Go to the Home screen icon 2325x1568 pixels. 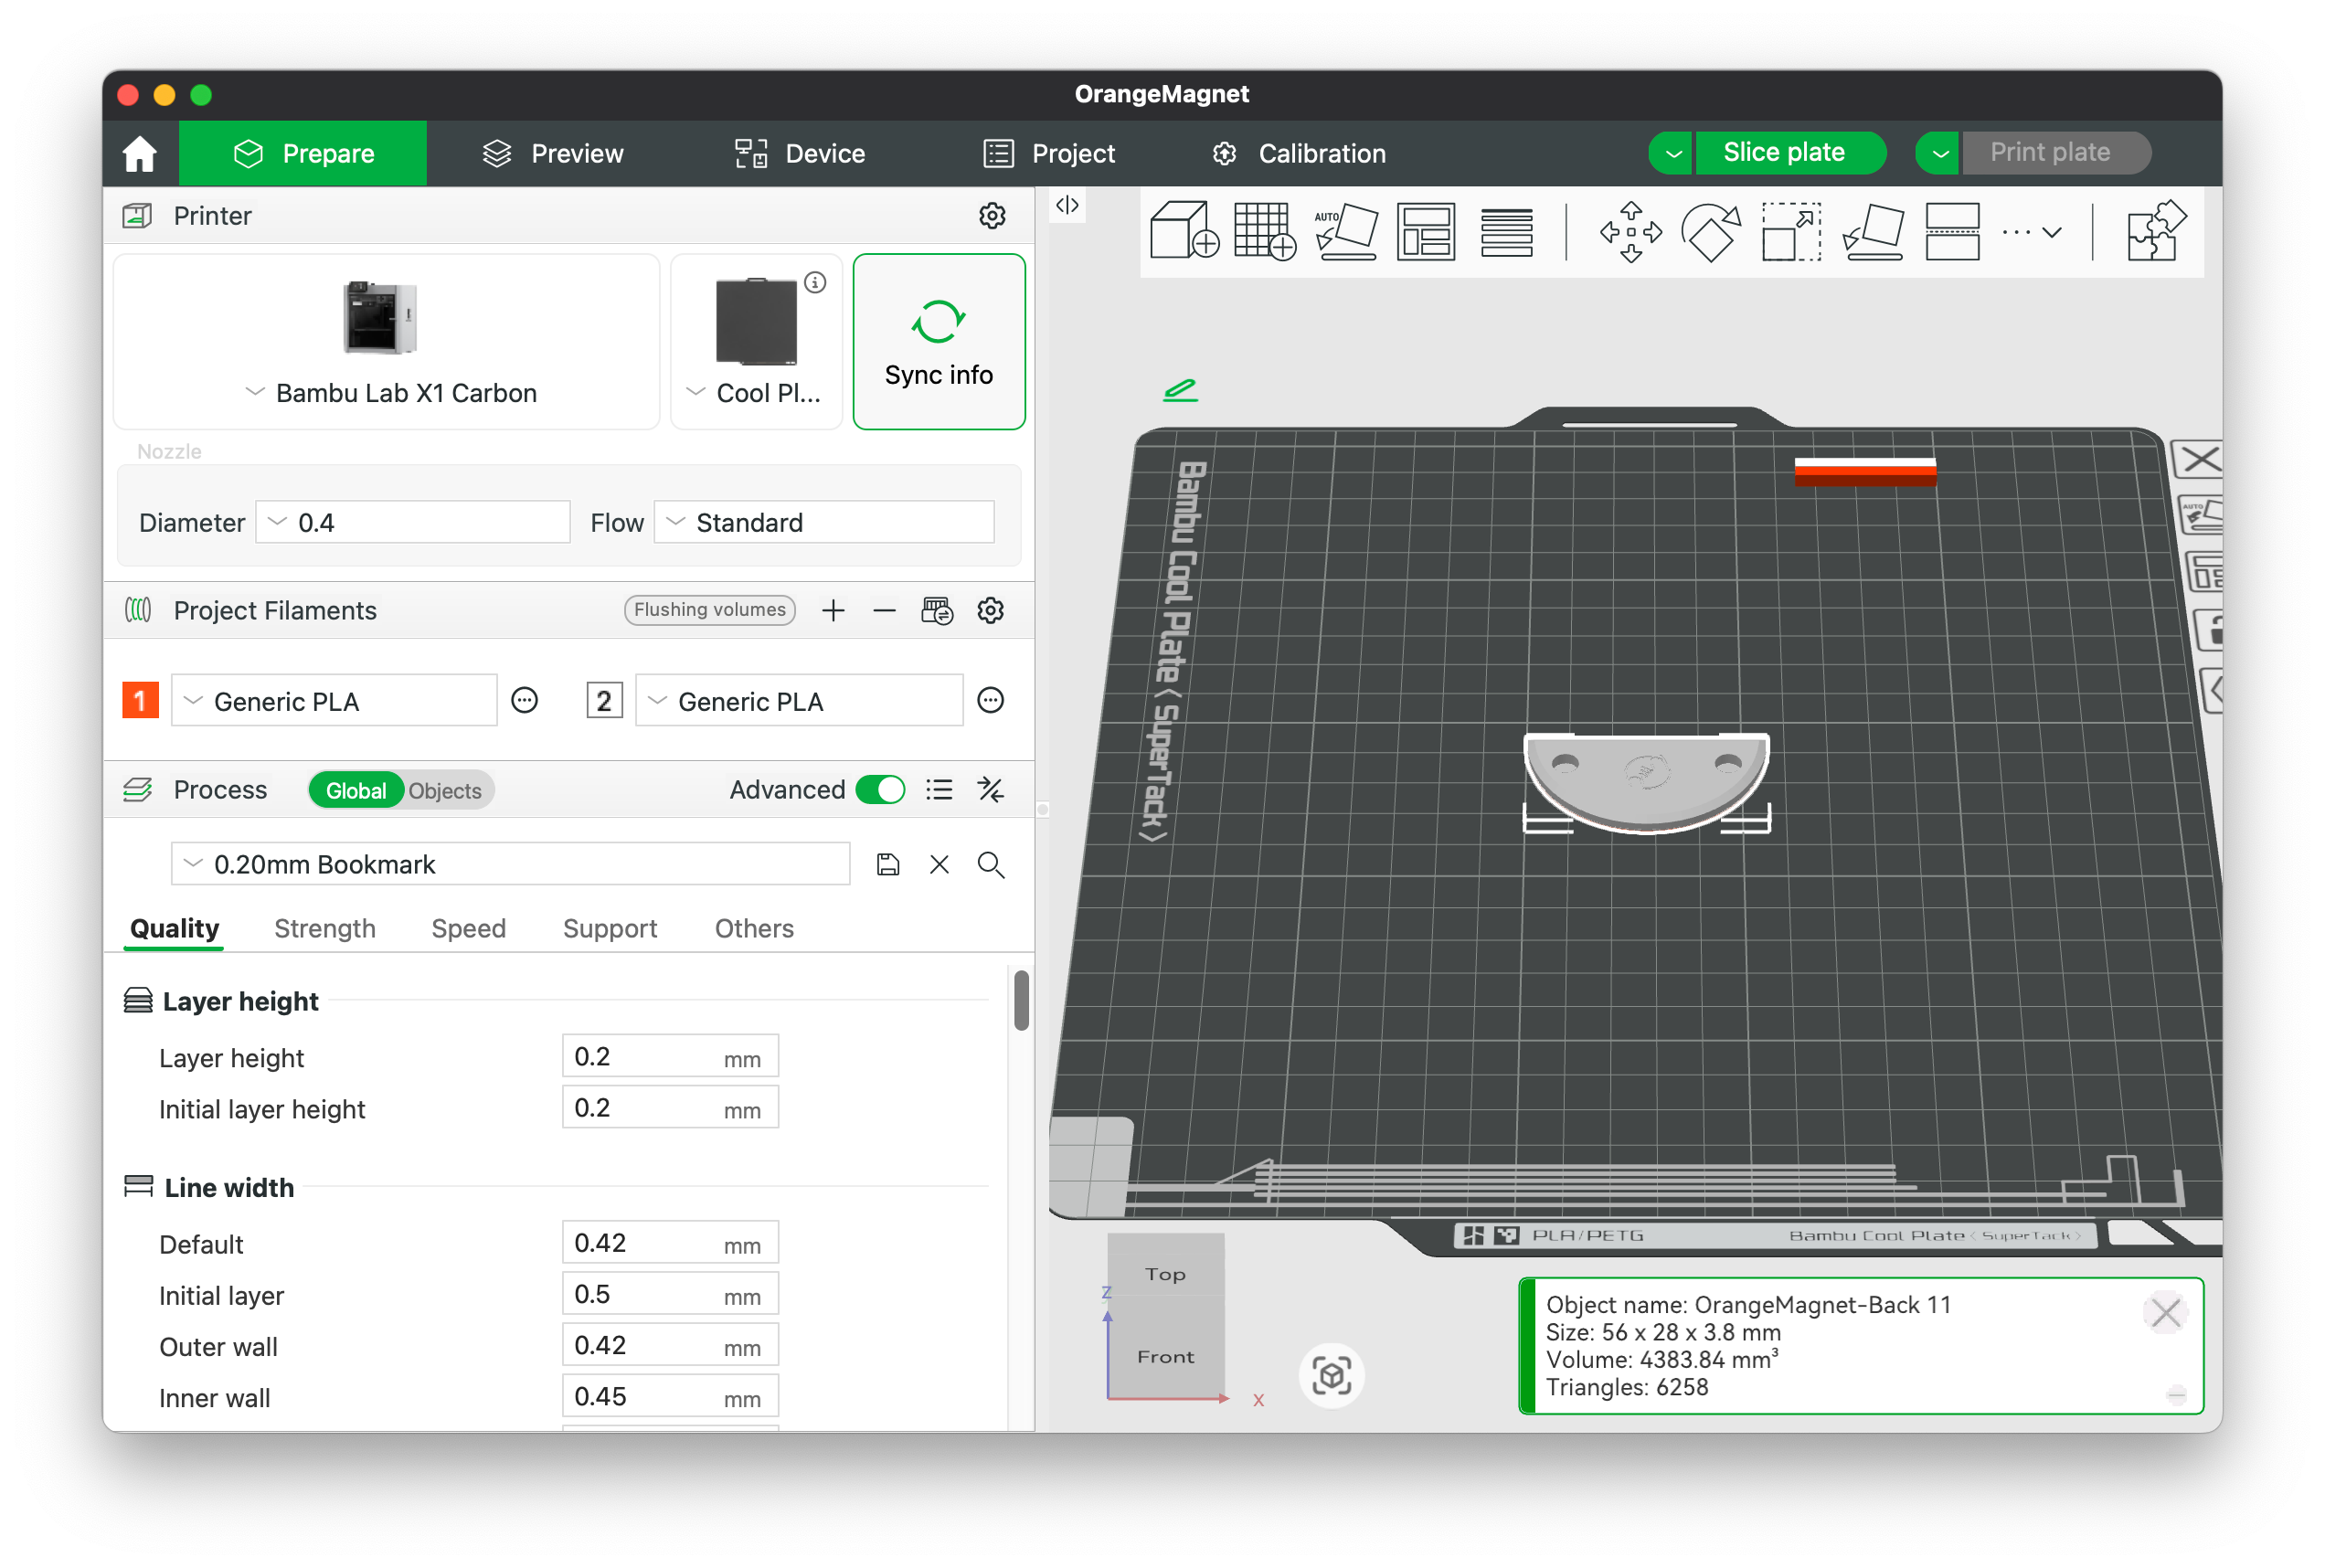139,153
